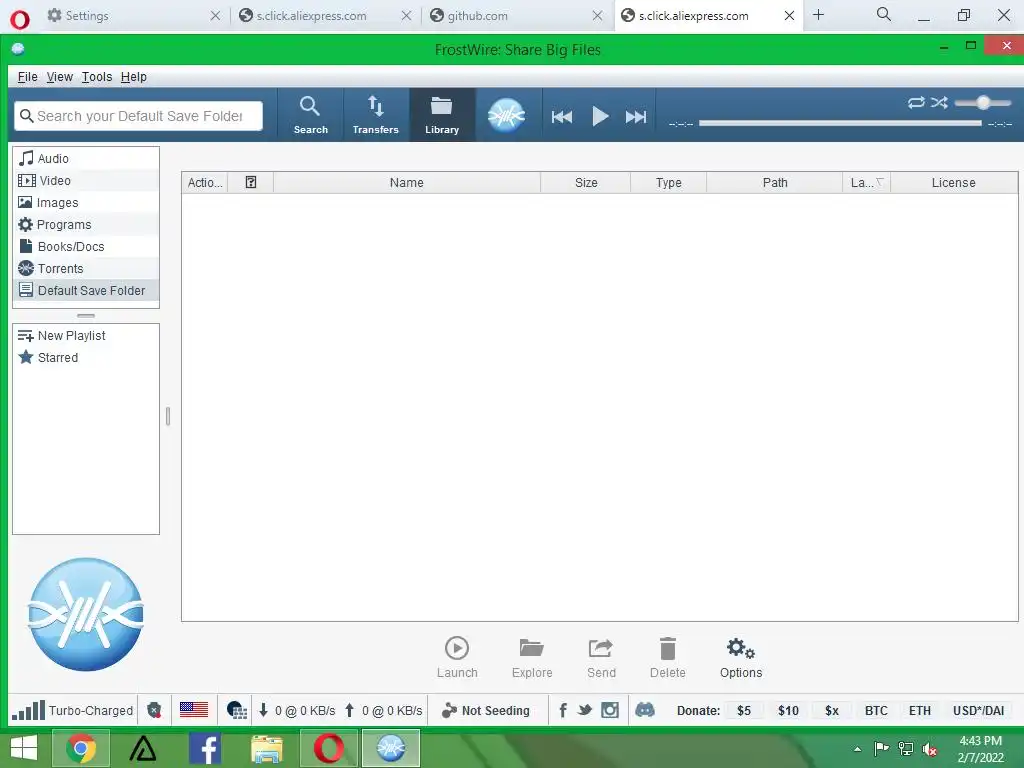This screenshot has width=1024, height=768.
Task: Click the download speed indicator
Action: [297, 711]
